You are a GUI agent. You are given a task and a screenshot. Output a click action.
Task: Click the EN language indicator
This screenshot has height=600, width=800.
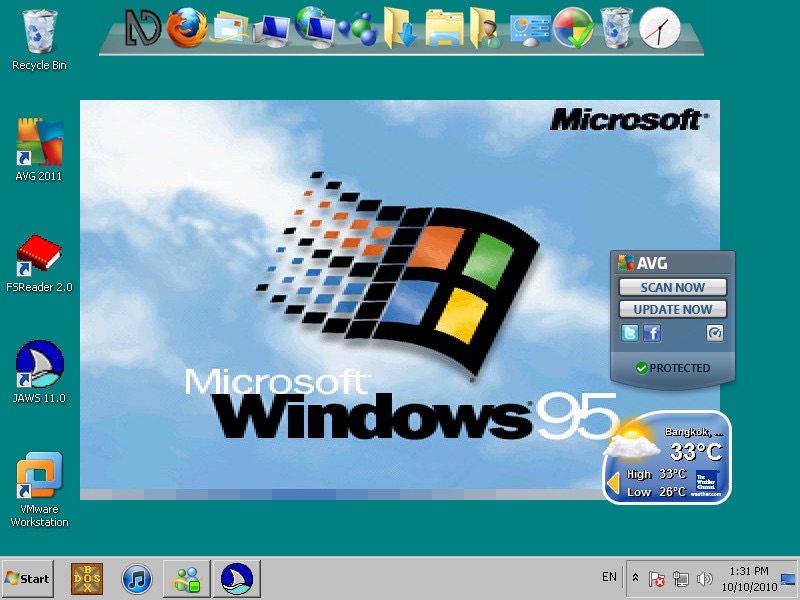pos(609,577)
